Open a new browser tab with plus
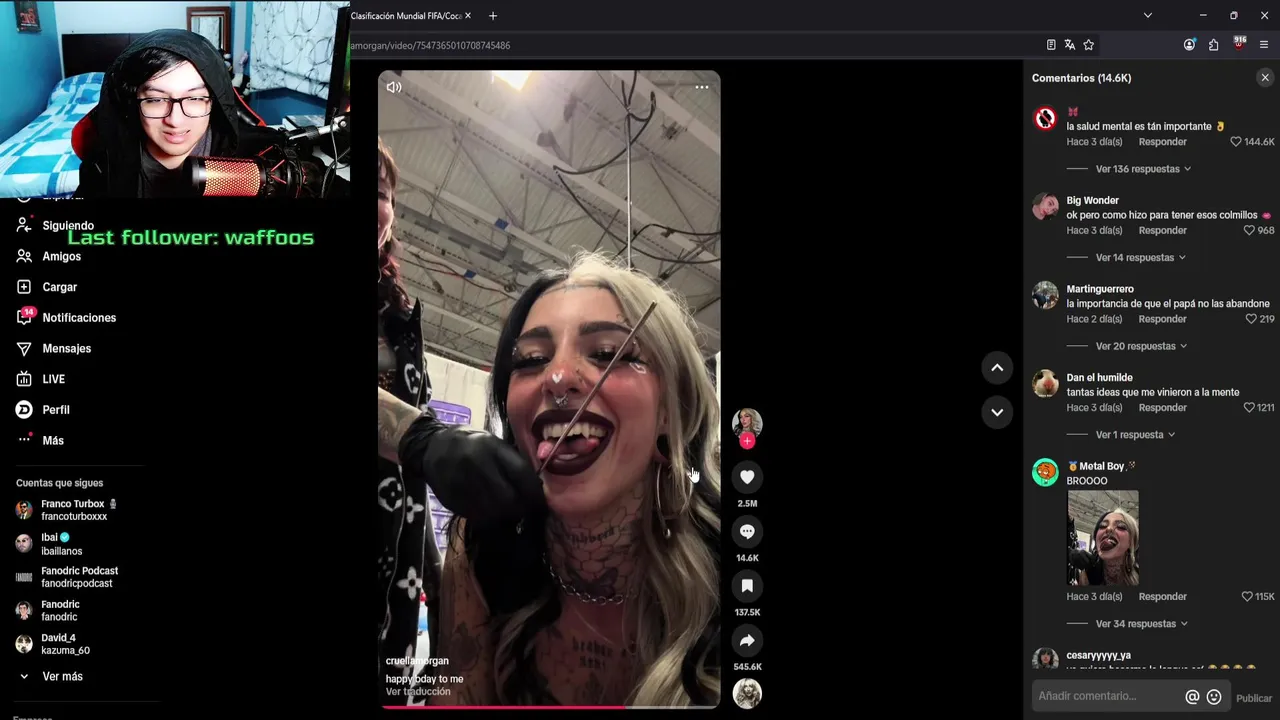This screenshot has width=1280, height=720. pos(493,15)
